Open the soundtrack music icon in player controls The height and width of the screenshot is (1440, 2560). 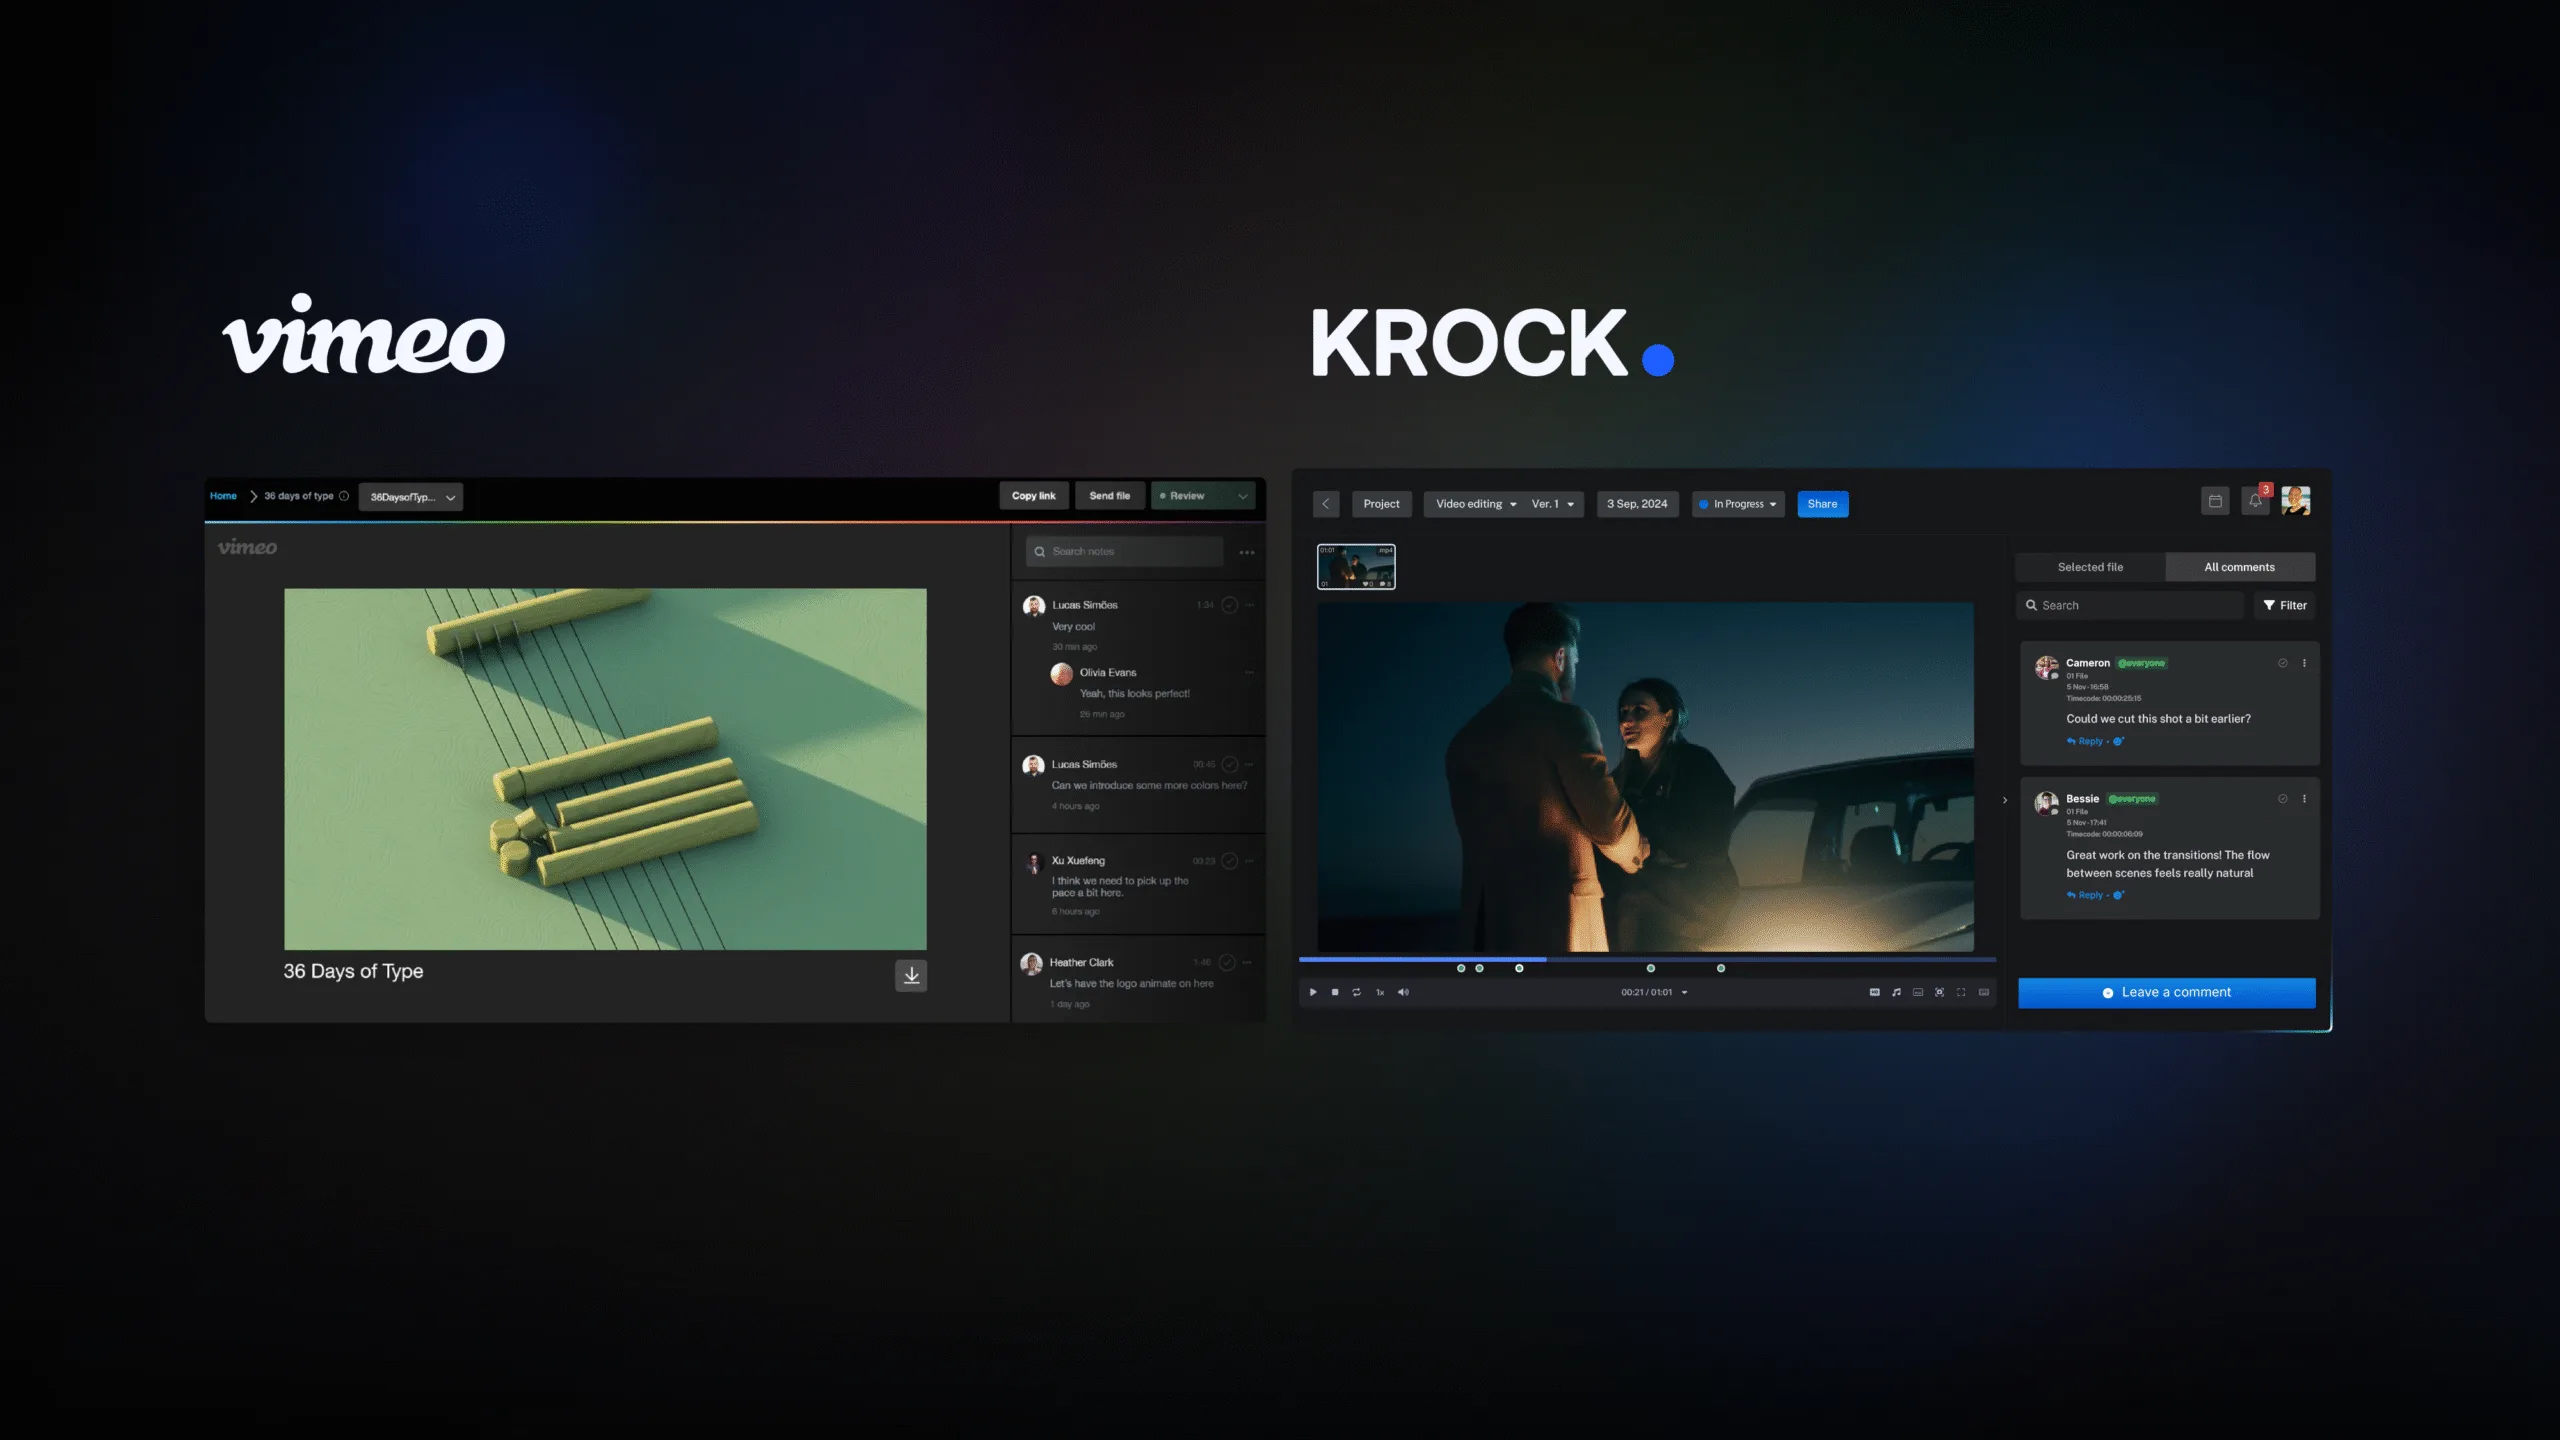1896,991
